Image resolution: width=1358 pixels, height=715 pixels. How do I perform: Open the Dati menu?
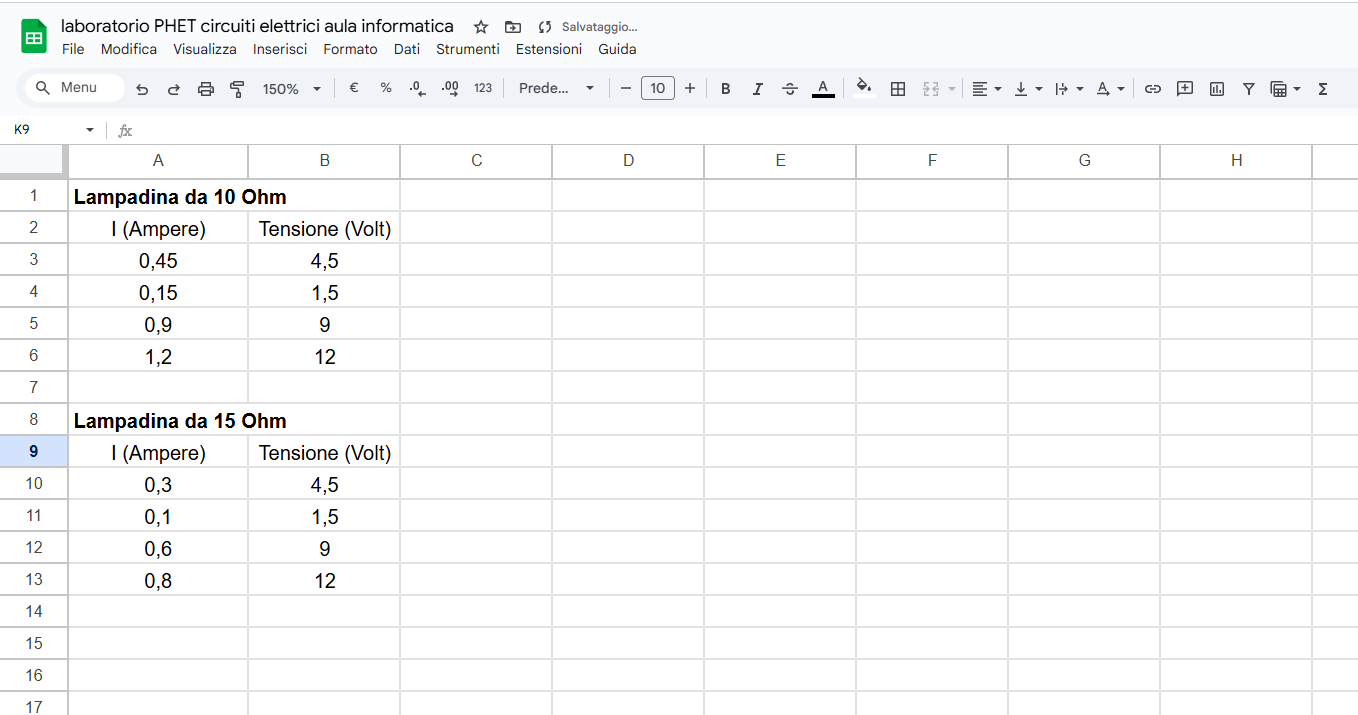pyautogui.click(x=407, y=49)
